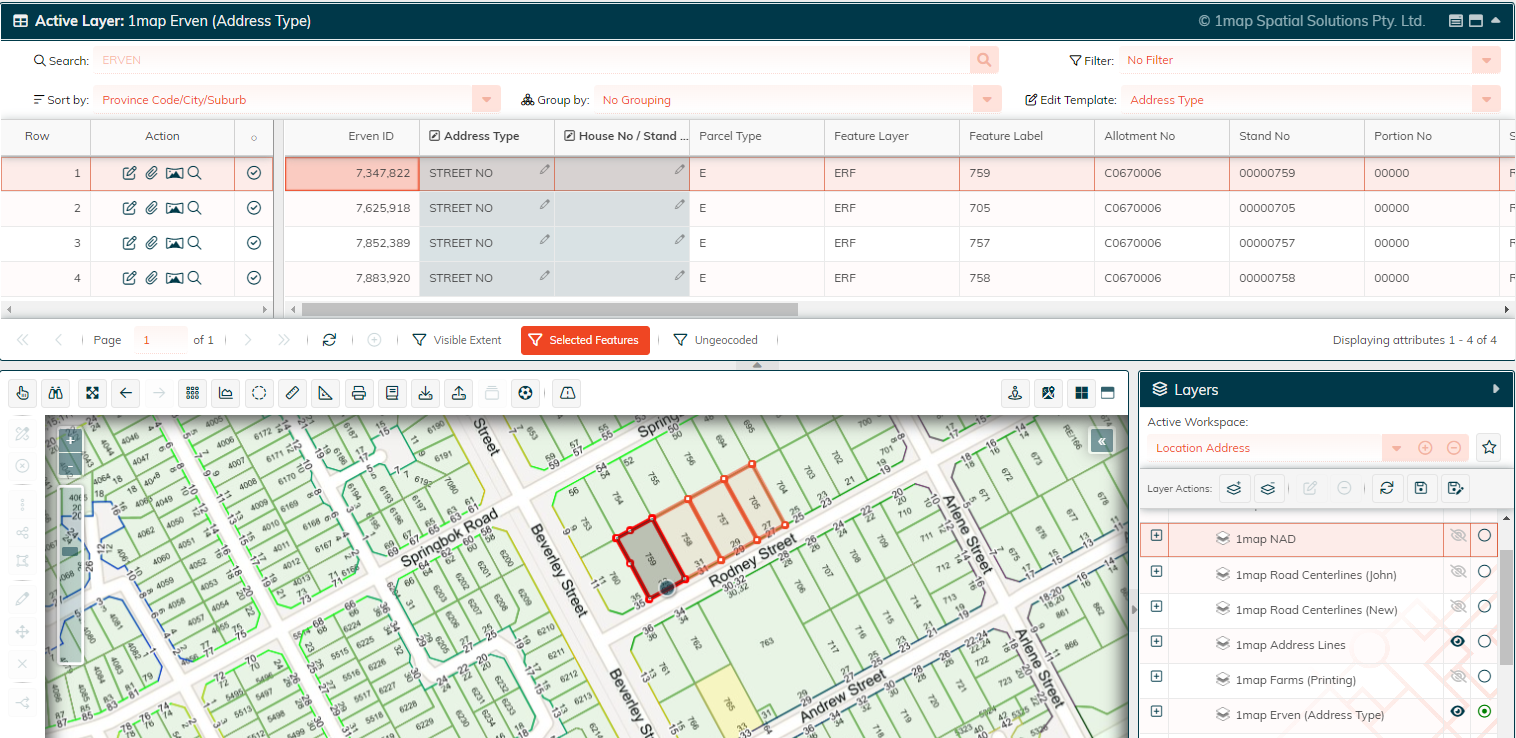The width and height of the screenshot is (1516, 738).
Task: Click the zoom to full extent icon
Action: pos(92,393)
